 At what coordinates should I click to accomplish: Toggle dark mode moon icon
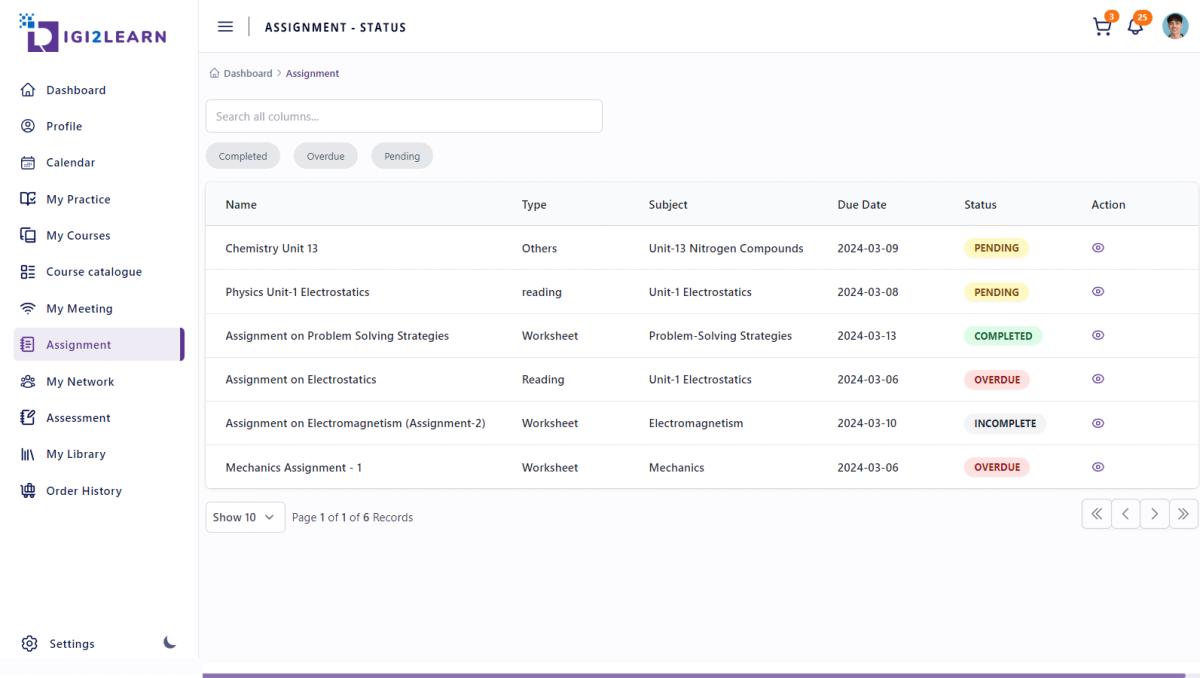(x=170, y=643)
